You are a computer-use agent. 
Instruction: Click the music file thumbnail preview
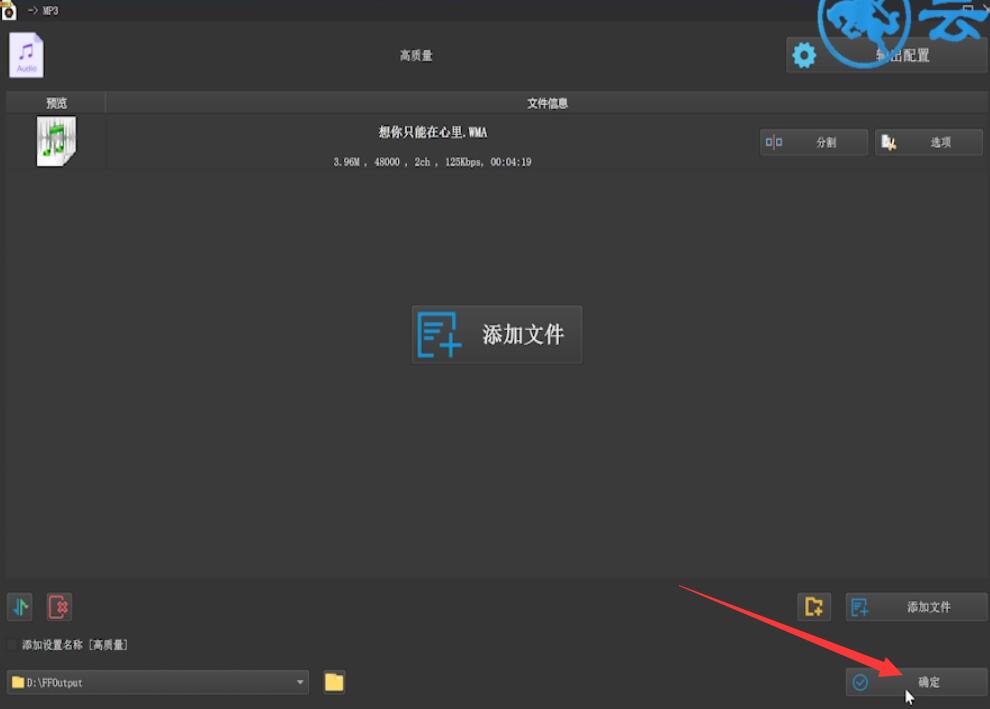[56, 141]
